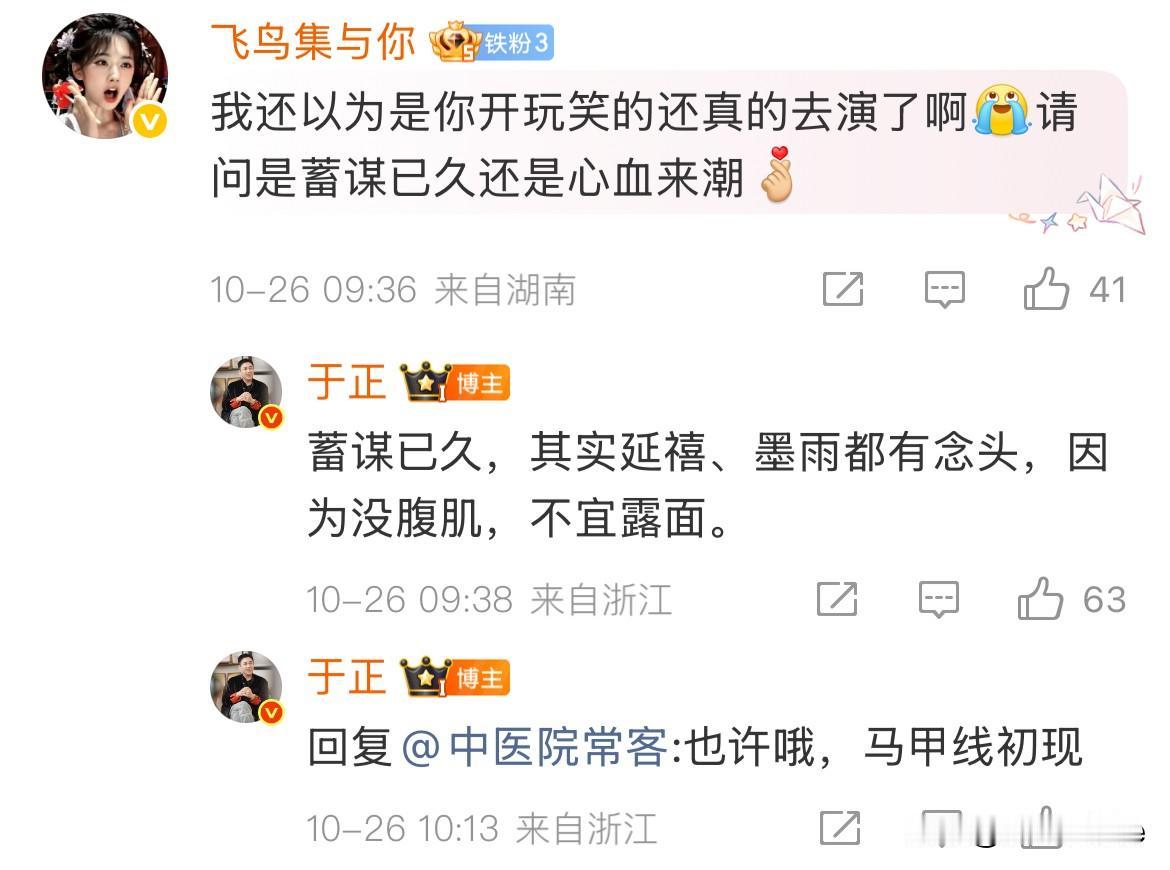Forward 于正's 09:38 comment
This screenshot has height=870, width=1170.
[837, 599]
